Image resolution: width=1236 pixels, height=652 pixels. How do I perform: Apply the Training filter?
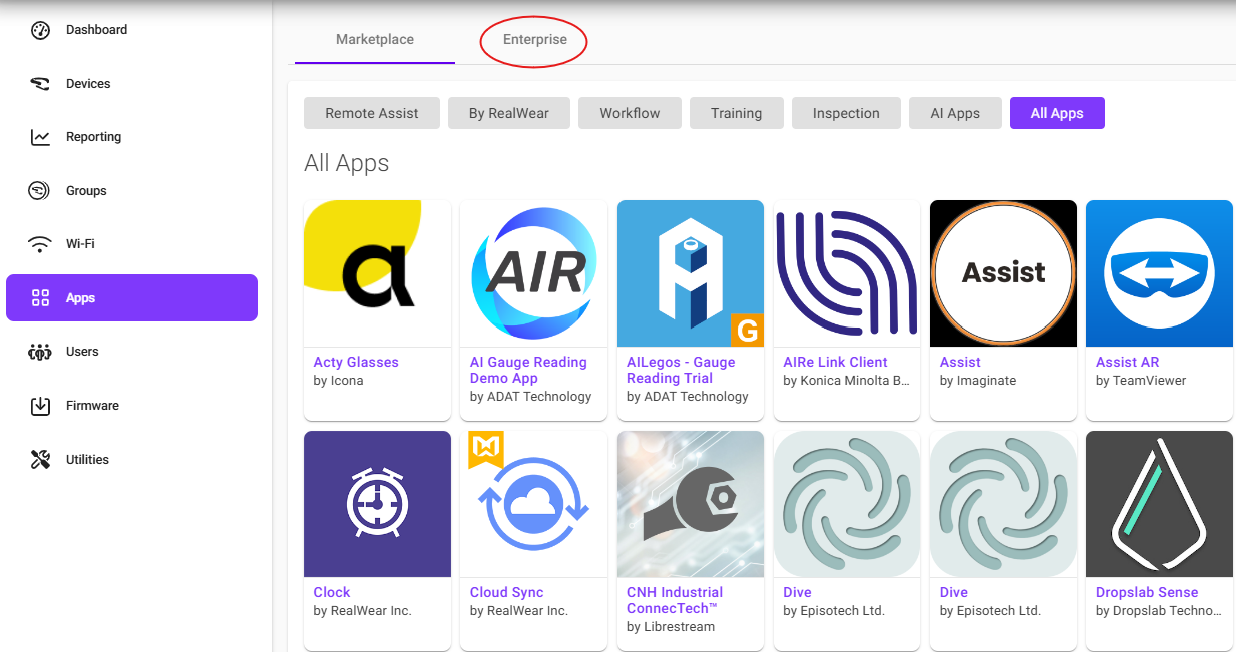point(736,113)
